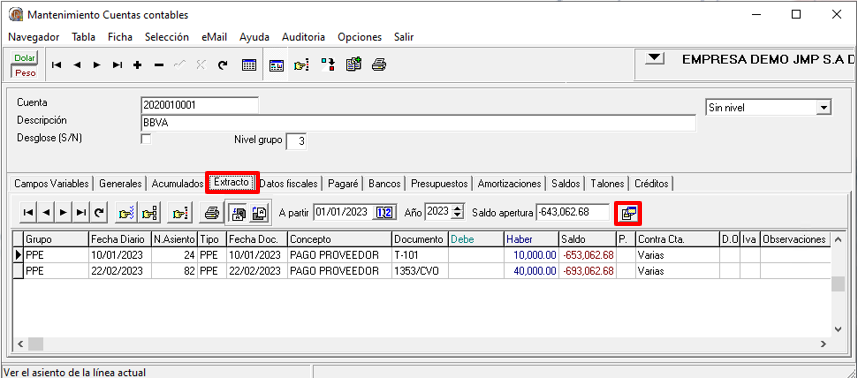
Task: Switch to the Generales tab
Action: coord(121,184)
